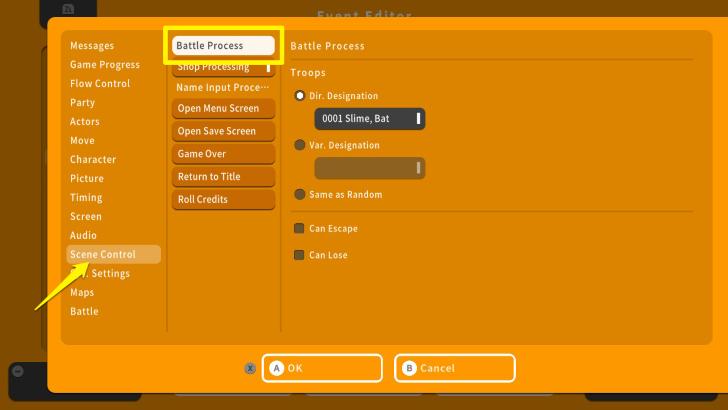Choose the Return to Title command
This screenshot has height=410, width=728.
pos(223,176)
